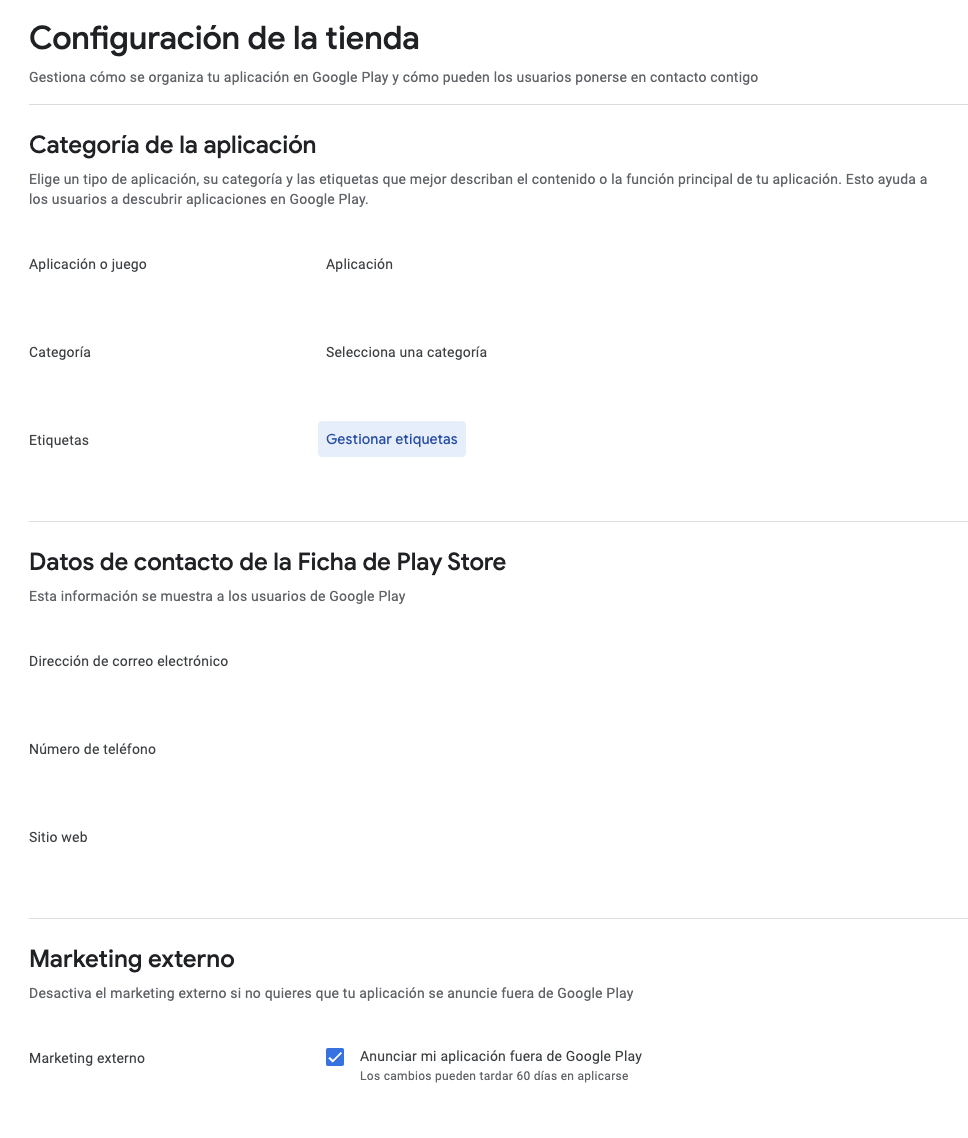968x1138 pixels.
Task: Click the Marketing externo section heading
Action: [131, 959]
